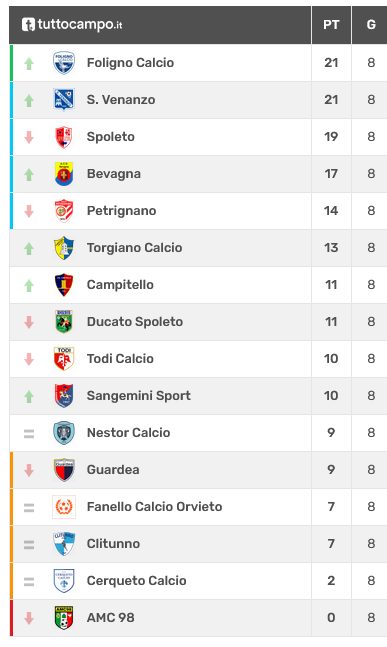The height and width of the screenshot is (647, 387).
Task: Open the Cerqueto Calcio team link
Action: [x=137, y=581]
